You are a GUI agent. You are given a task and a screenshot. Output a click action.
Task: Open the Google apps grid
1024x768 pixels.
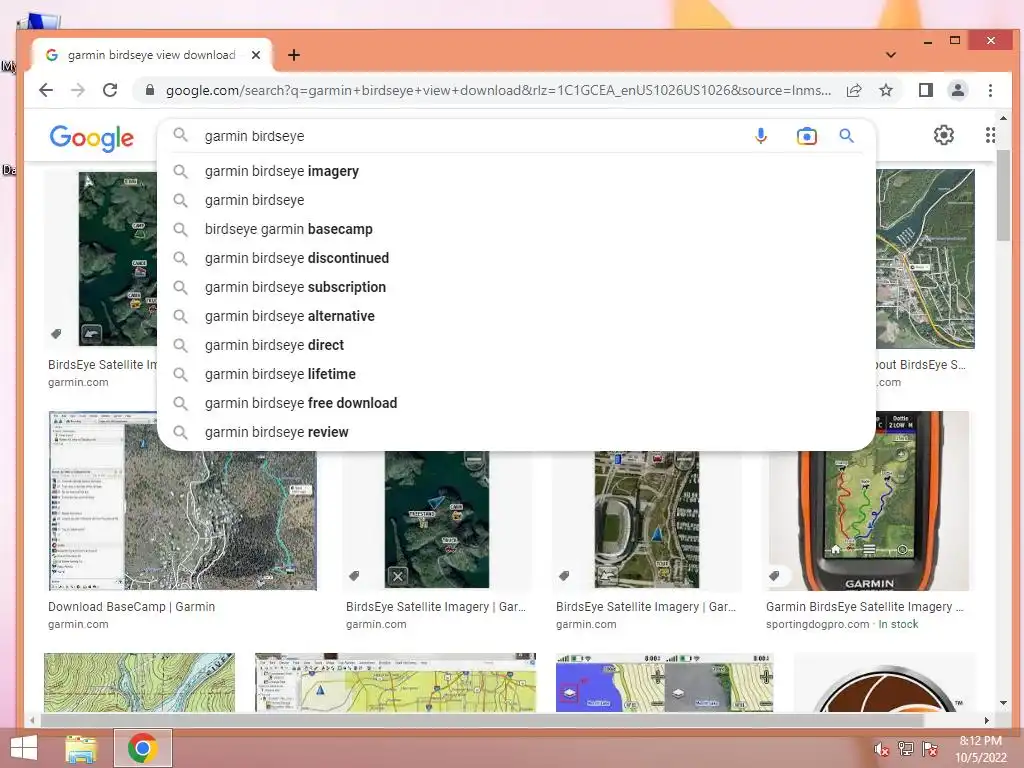tap(990, 135)
